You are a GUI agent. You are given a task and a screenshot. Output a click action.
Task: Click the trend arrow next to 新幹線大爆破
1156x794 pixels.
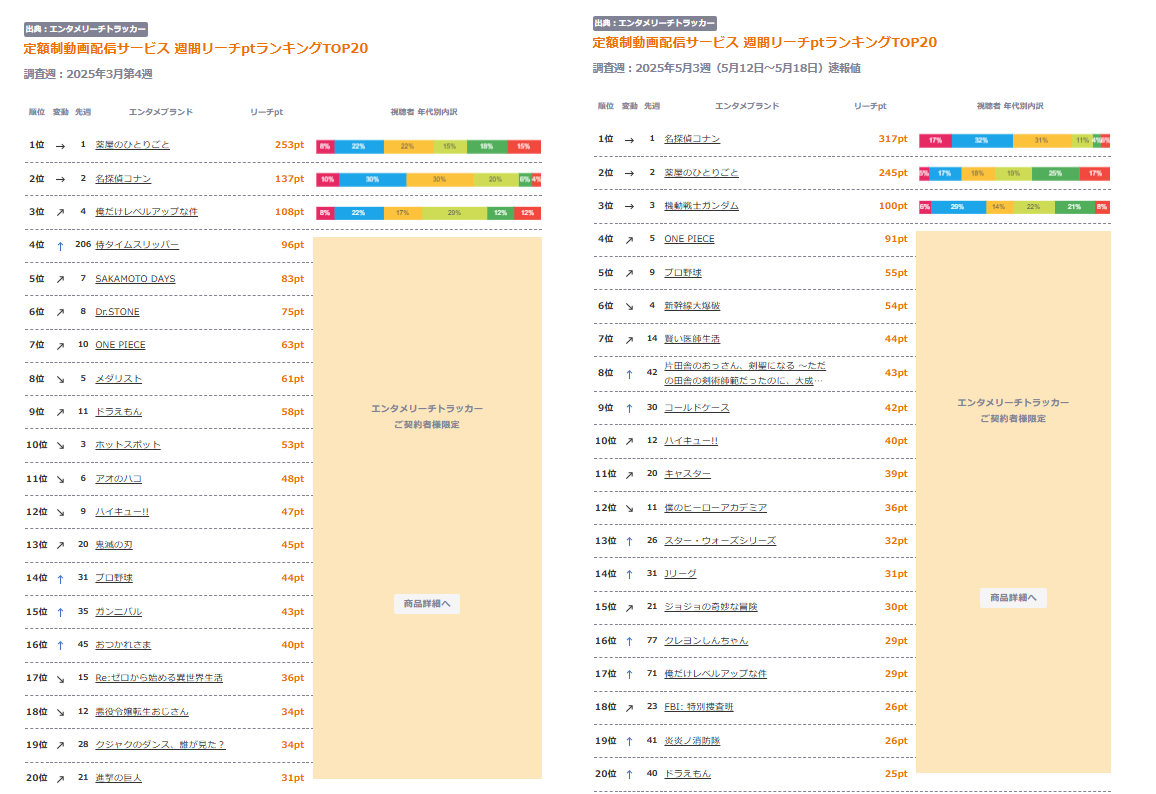pyautogui.click(x=629, y=306)
